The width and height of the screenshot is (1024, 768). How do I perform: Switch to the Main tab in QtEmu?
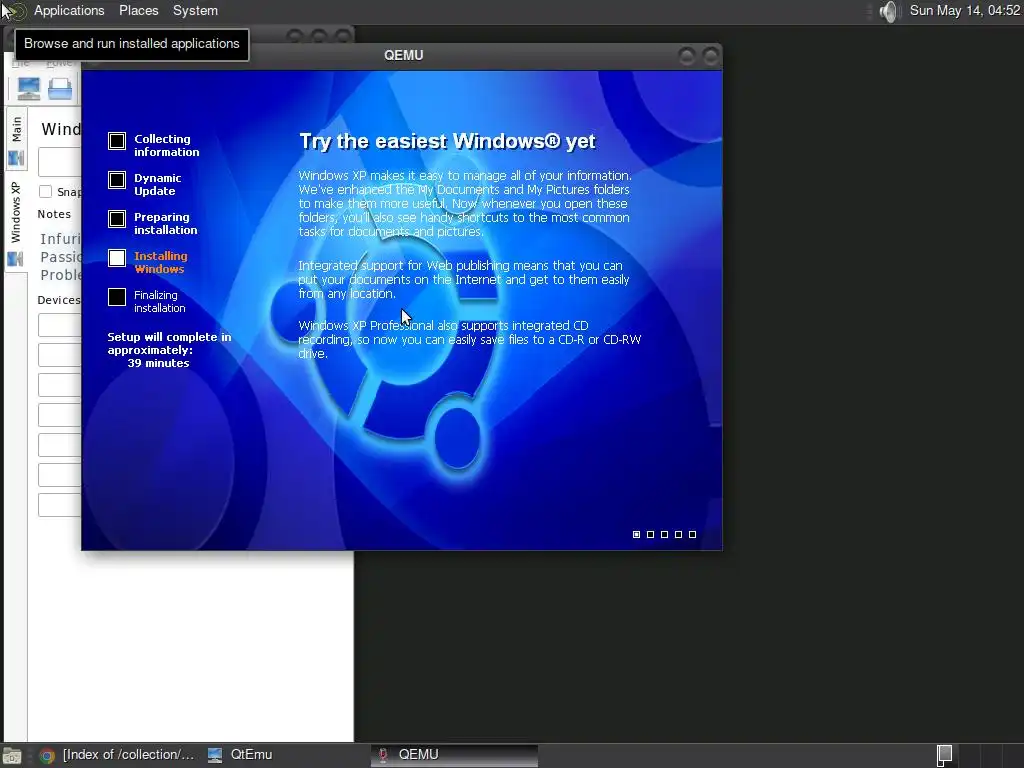[16, 140]
